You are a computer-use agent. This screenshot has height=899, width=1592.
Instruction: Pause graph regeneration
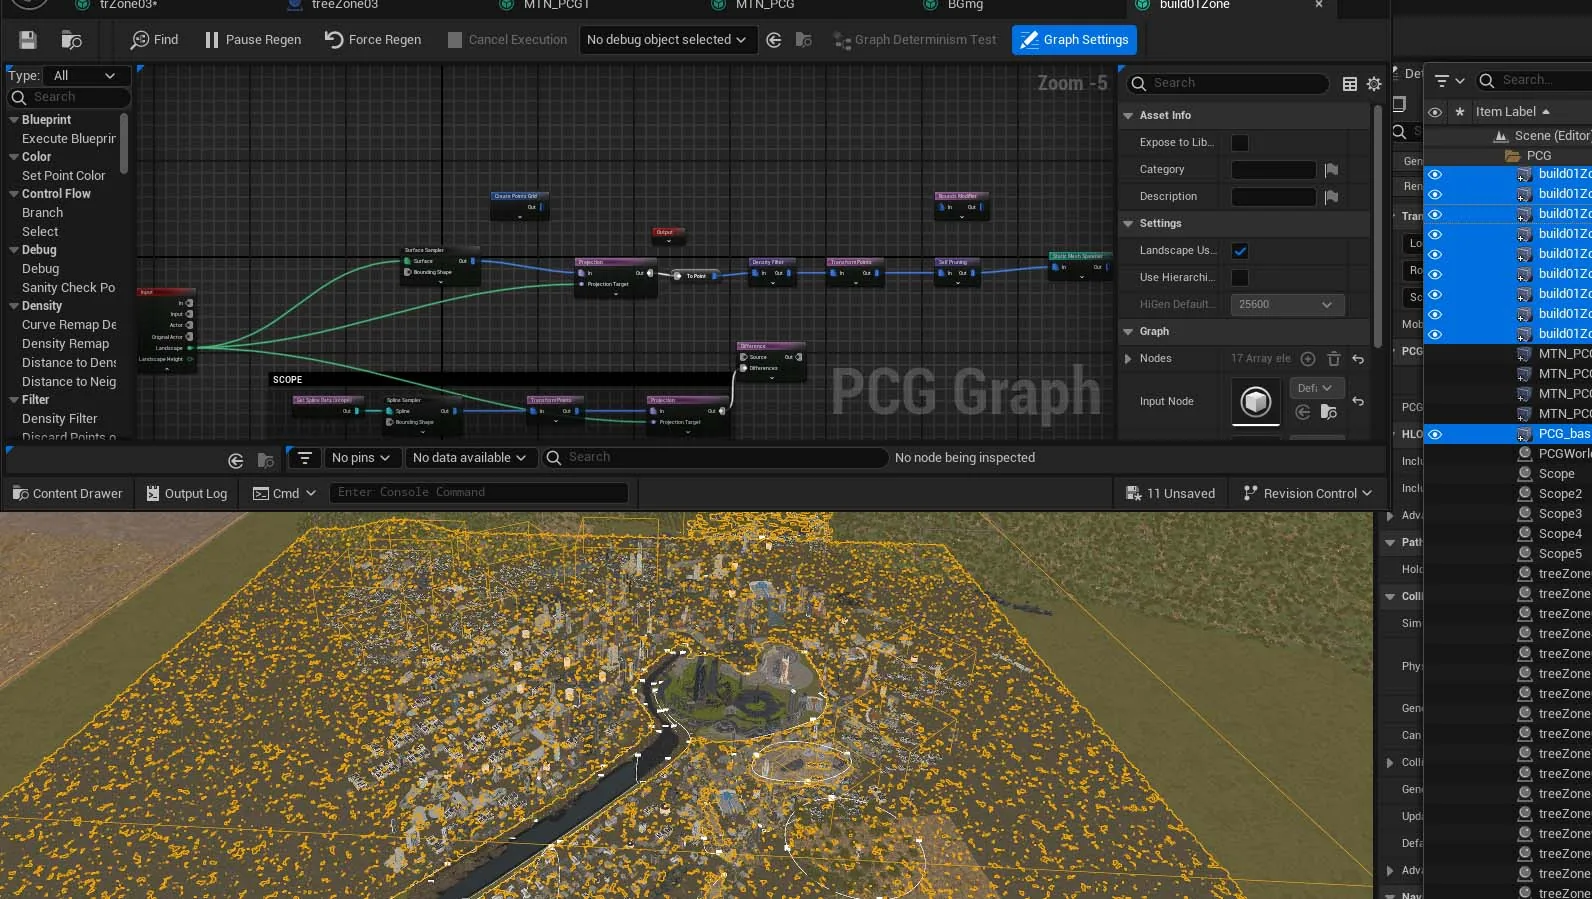click(252, 40)
